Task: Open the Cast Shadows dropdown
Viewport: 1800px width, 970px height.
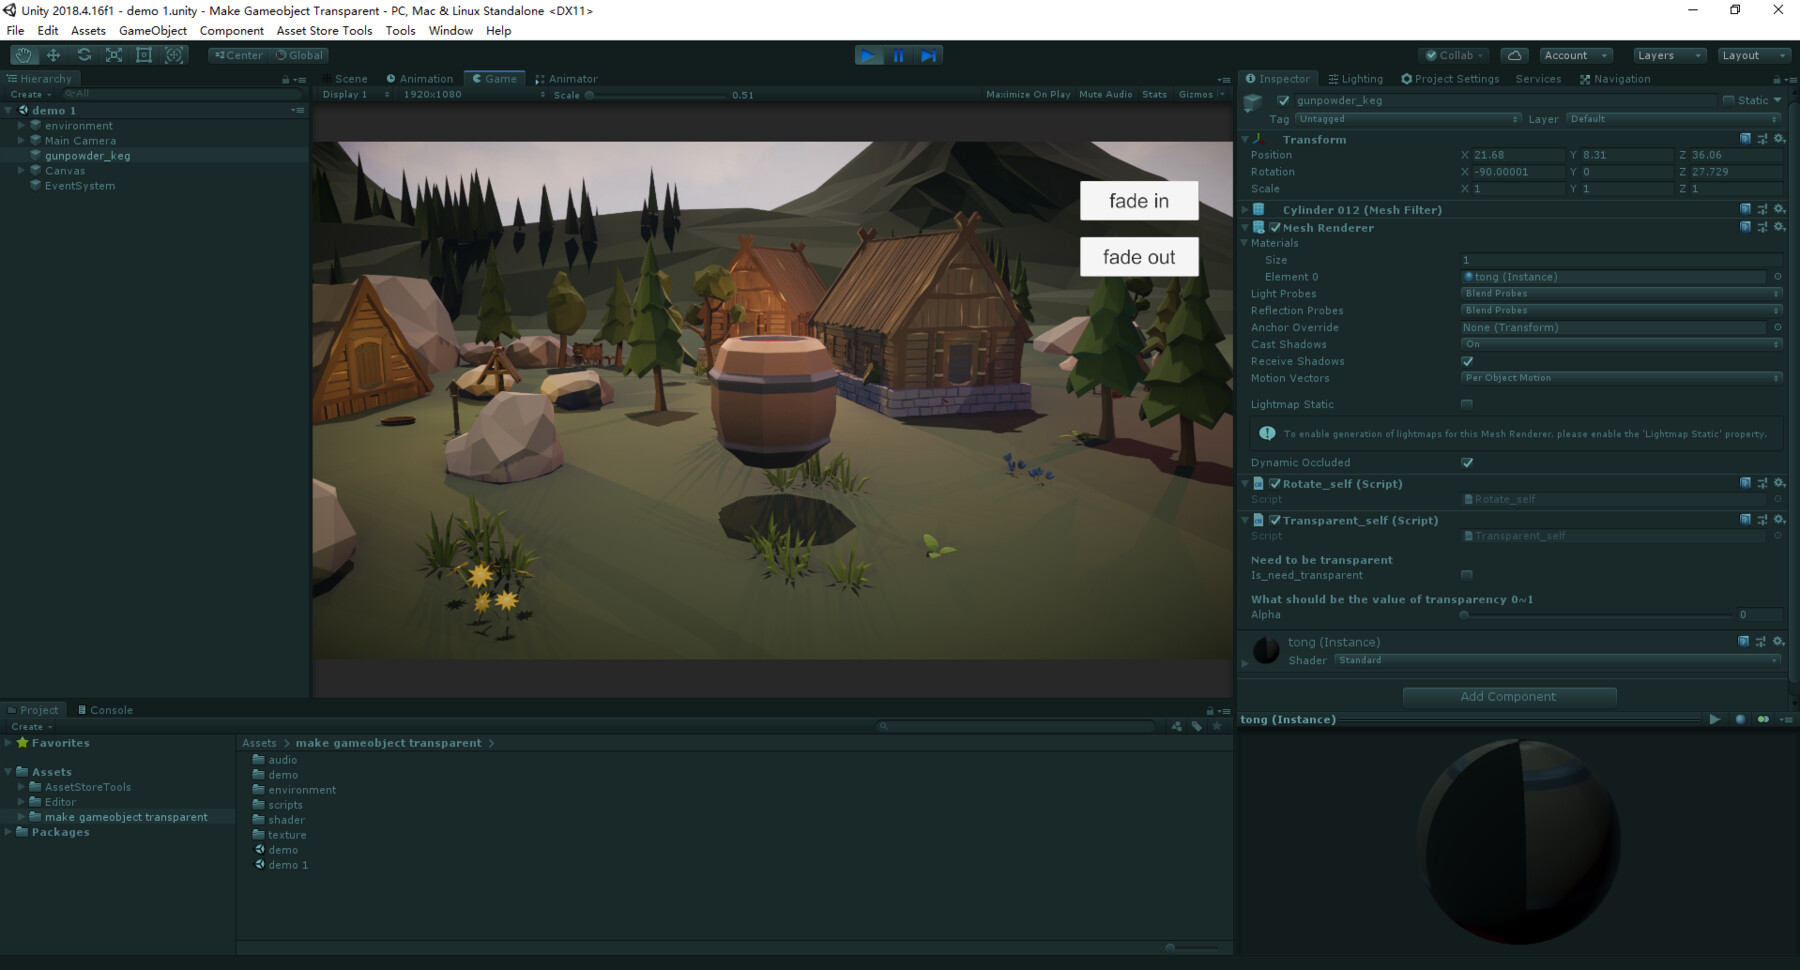Action: pyautogui.click(x=1620, y=344)
